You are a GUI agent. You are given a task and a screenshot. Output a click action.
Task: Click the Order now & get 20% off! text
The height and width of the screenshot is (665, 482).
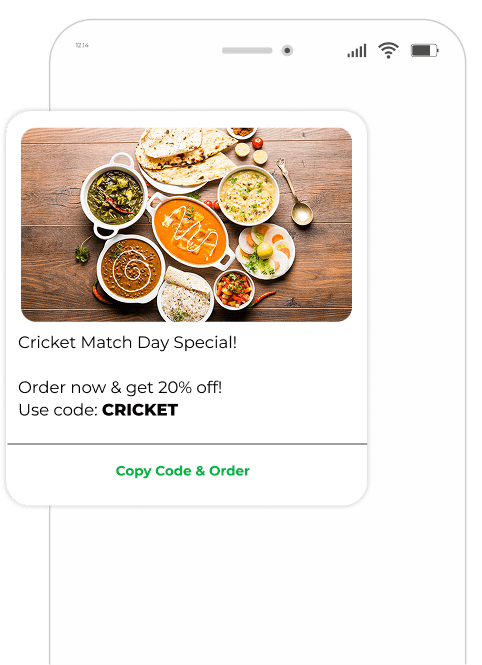[x=120, y=387]
